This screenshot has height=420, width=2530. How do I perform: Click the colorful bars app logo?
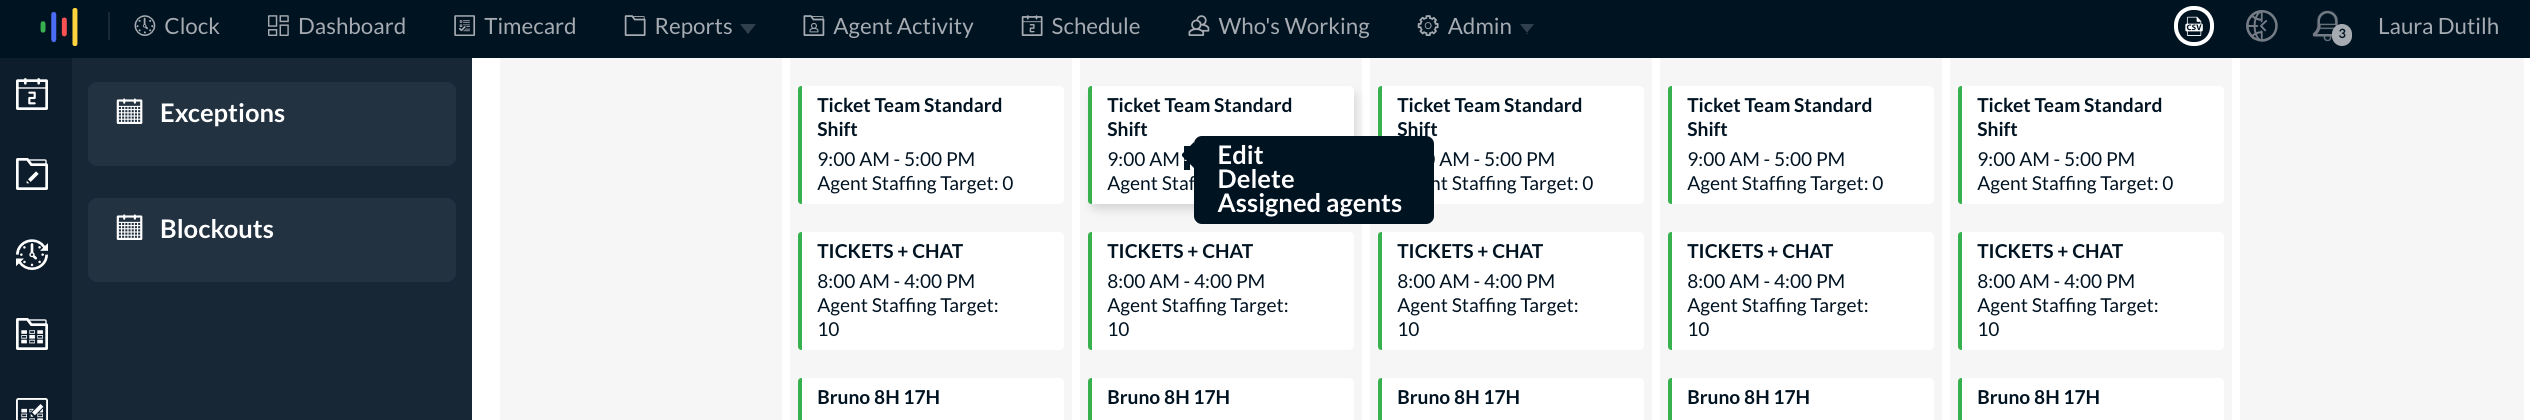pos(59,27)
